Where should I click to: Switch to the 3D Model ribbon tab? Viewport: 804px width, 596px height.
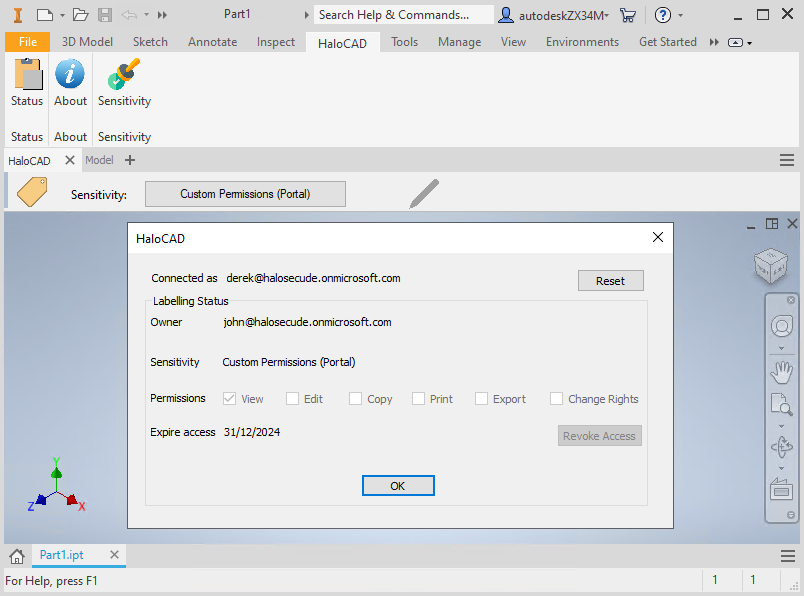pos(87,42)
